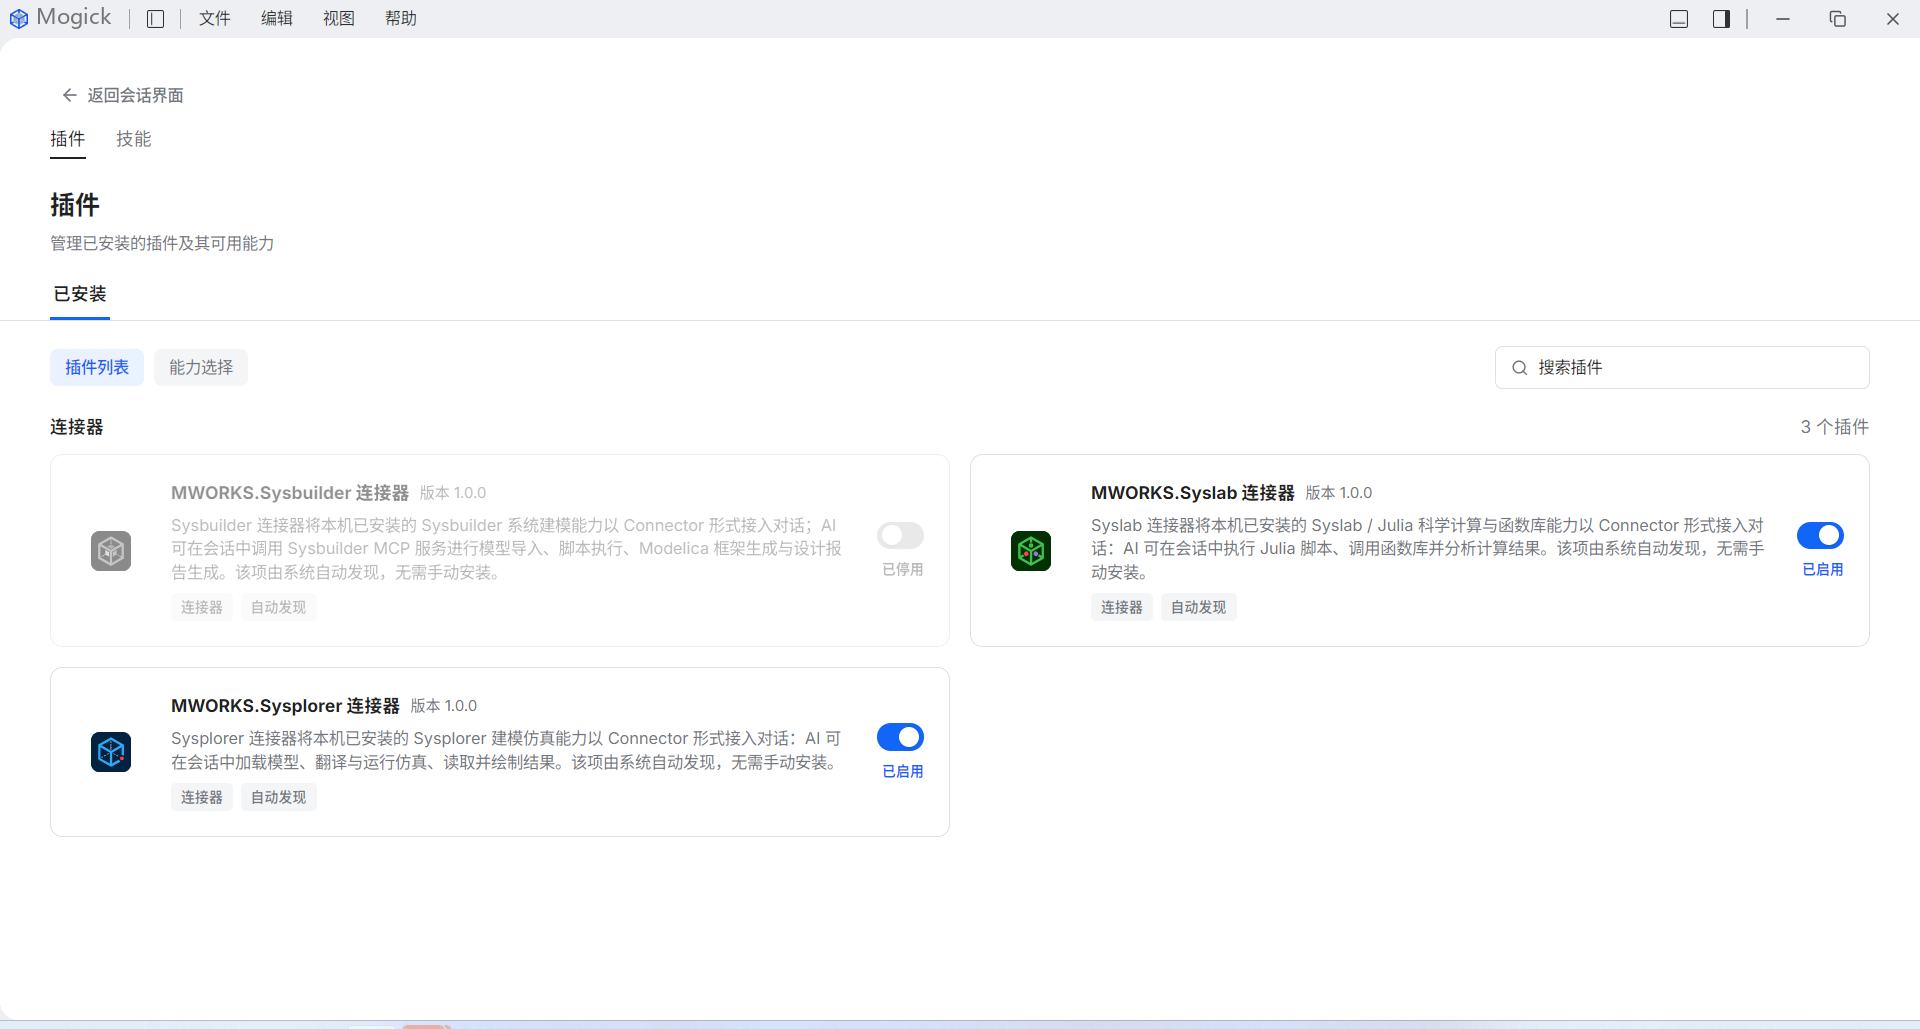This screenshot has height=1029, width=1920.
Task: Open the 帮助 menu
Action: (x=401, y=19)
